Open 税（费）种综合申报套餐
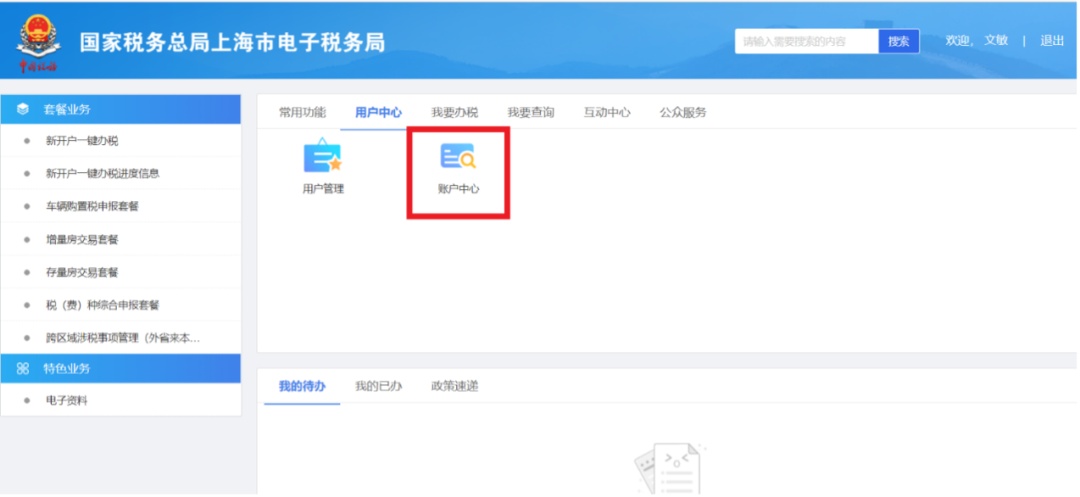Image resolution: width=1080 pixels, height=497 pixels. tap(103, 305)
